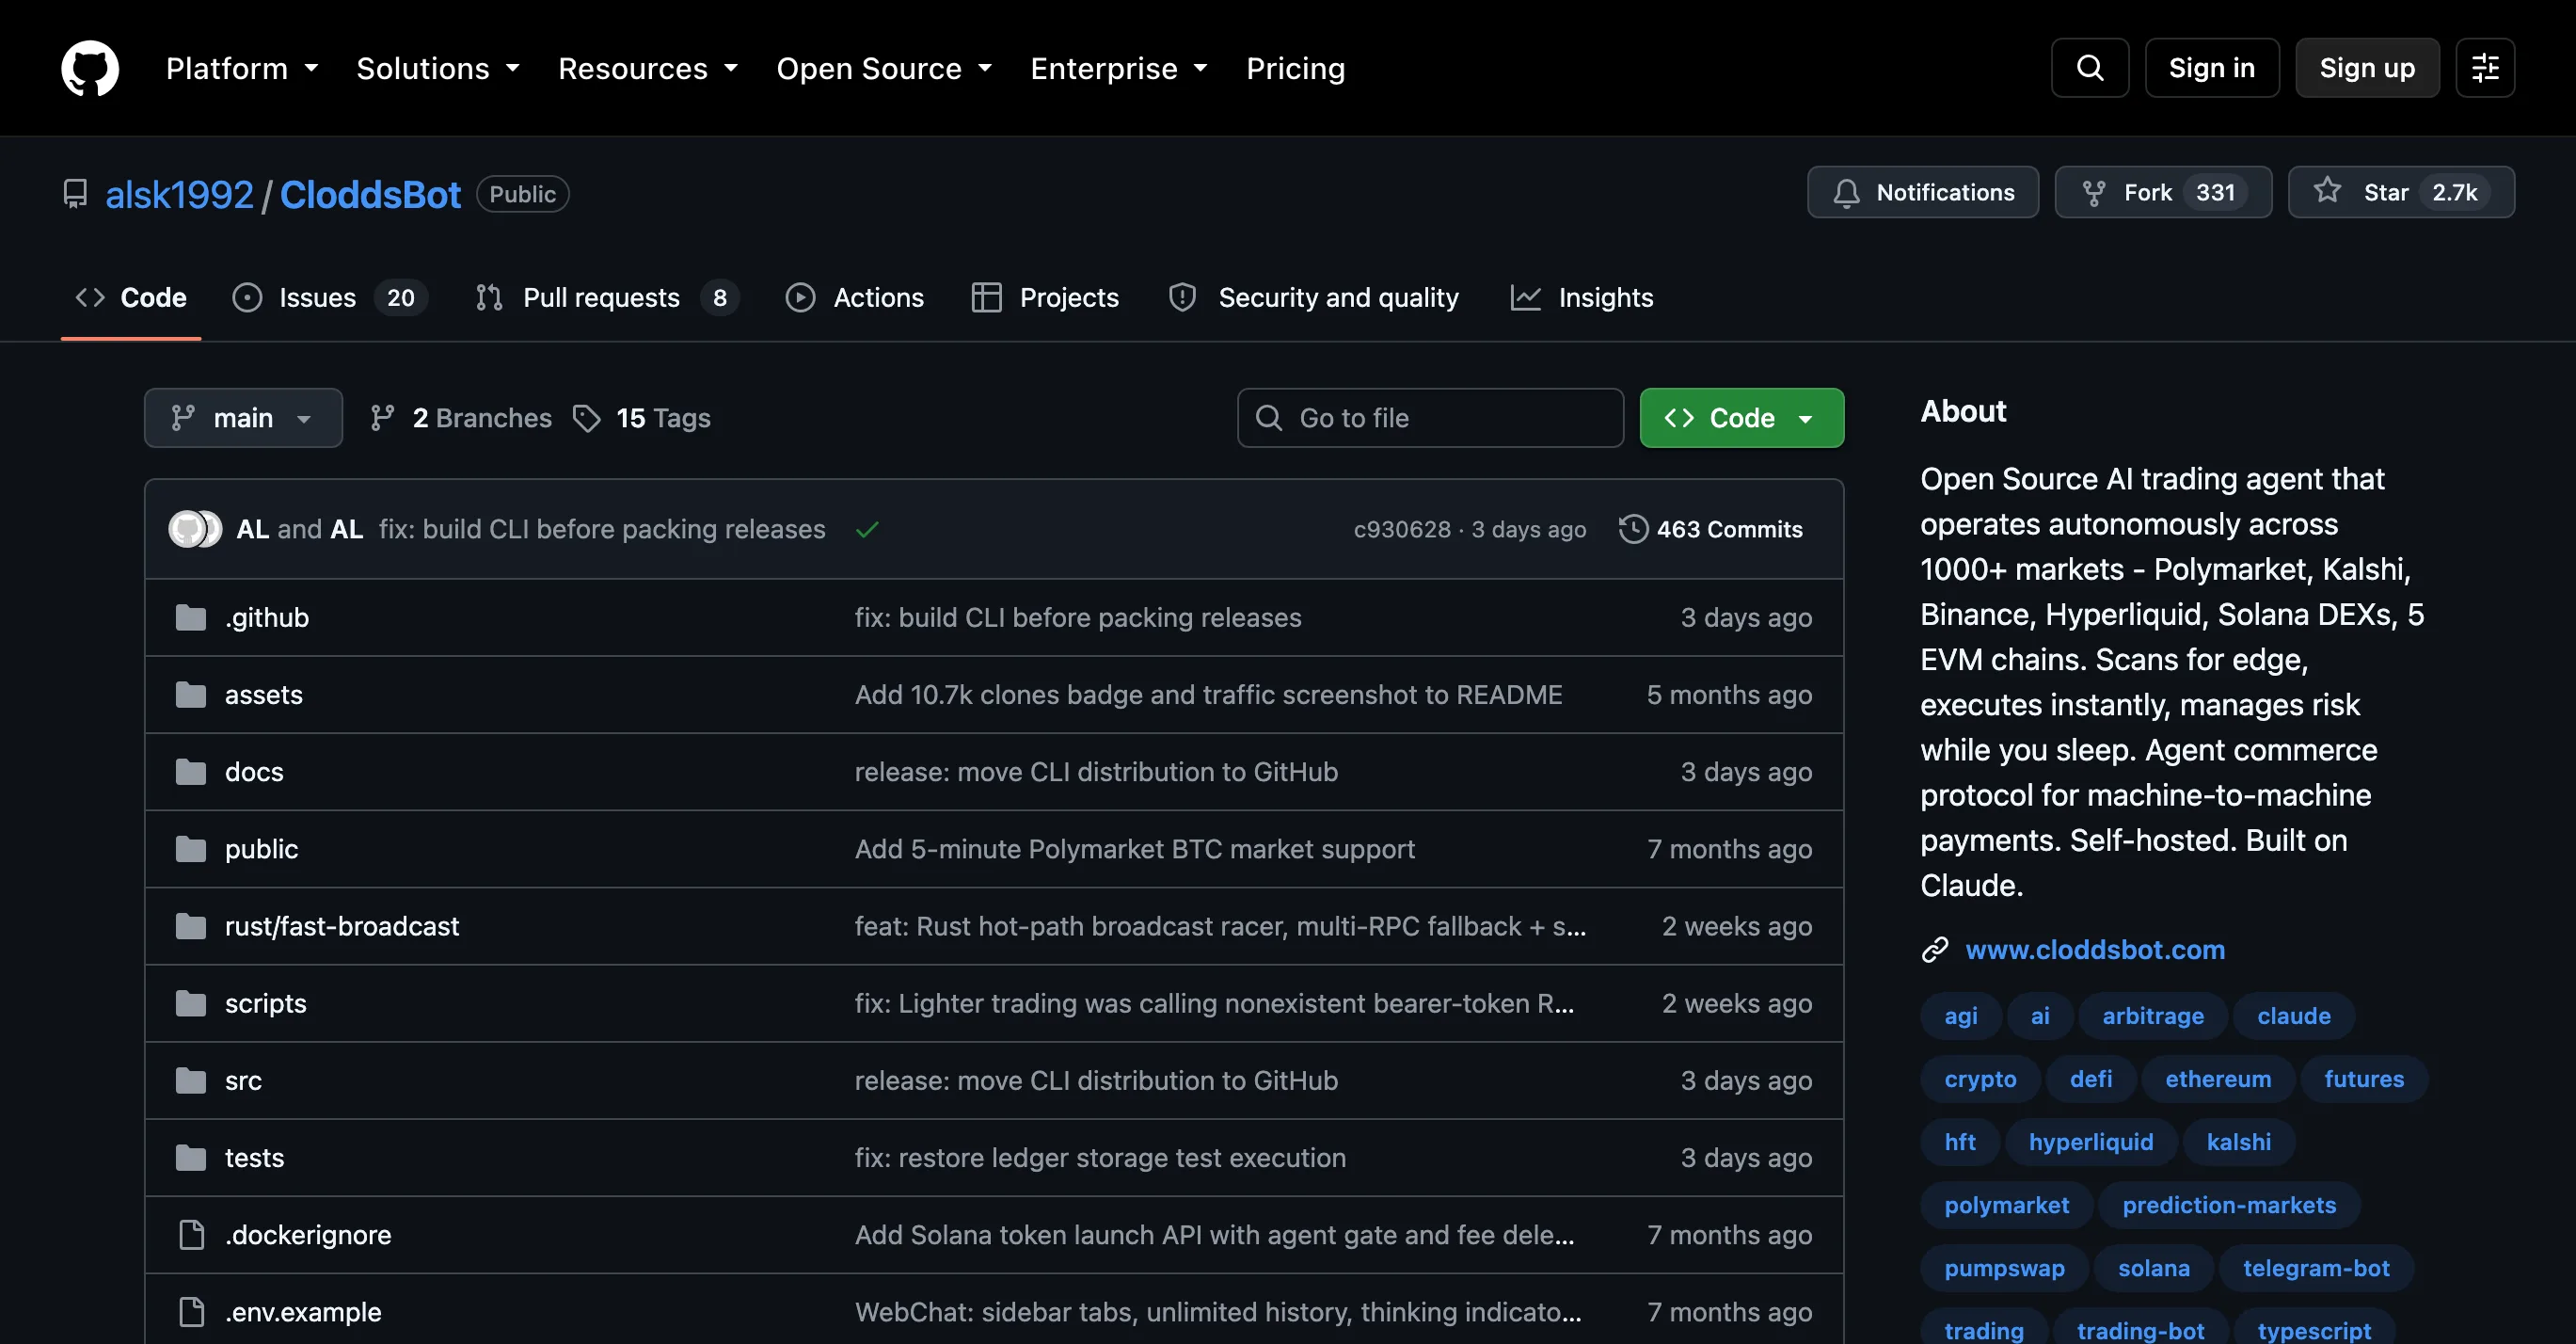Click the Sign up button
Viewport: 2576px width, 1344px height.
tap(2366, 68)
